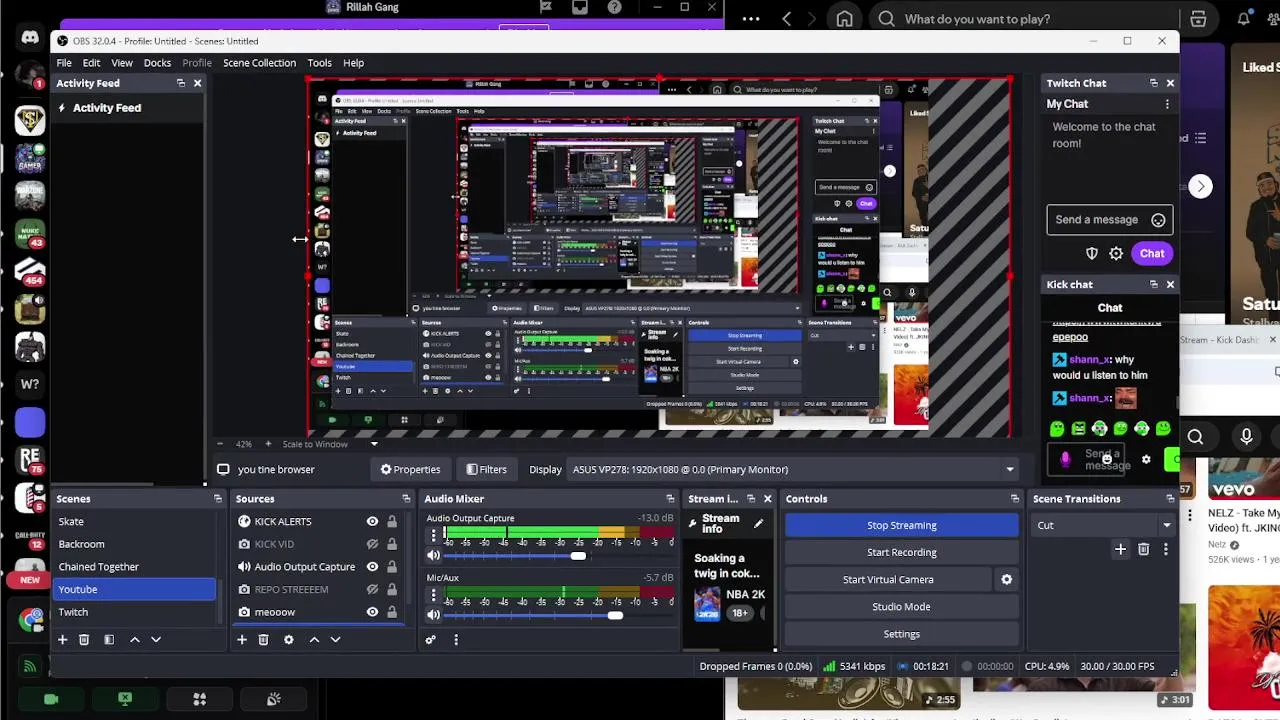The height and width of the screenshot is (720, 1280).
Task: Hide the meooow source
Action: tap(372, 612)
